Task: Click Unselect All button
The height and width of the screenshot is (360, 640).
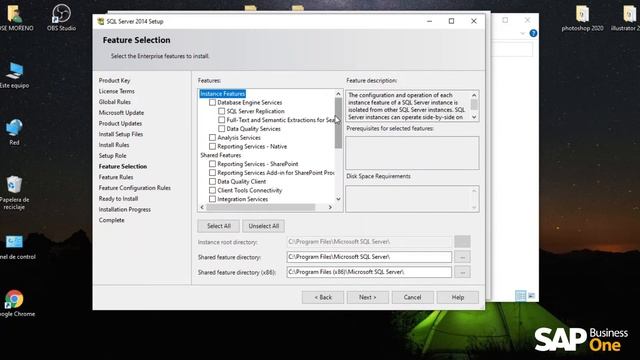Action: click(x=264, y=226)
